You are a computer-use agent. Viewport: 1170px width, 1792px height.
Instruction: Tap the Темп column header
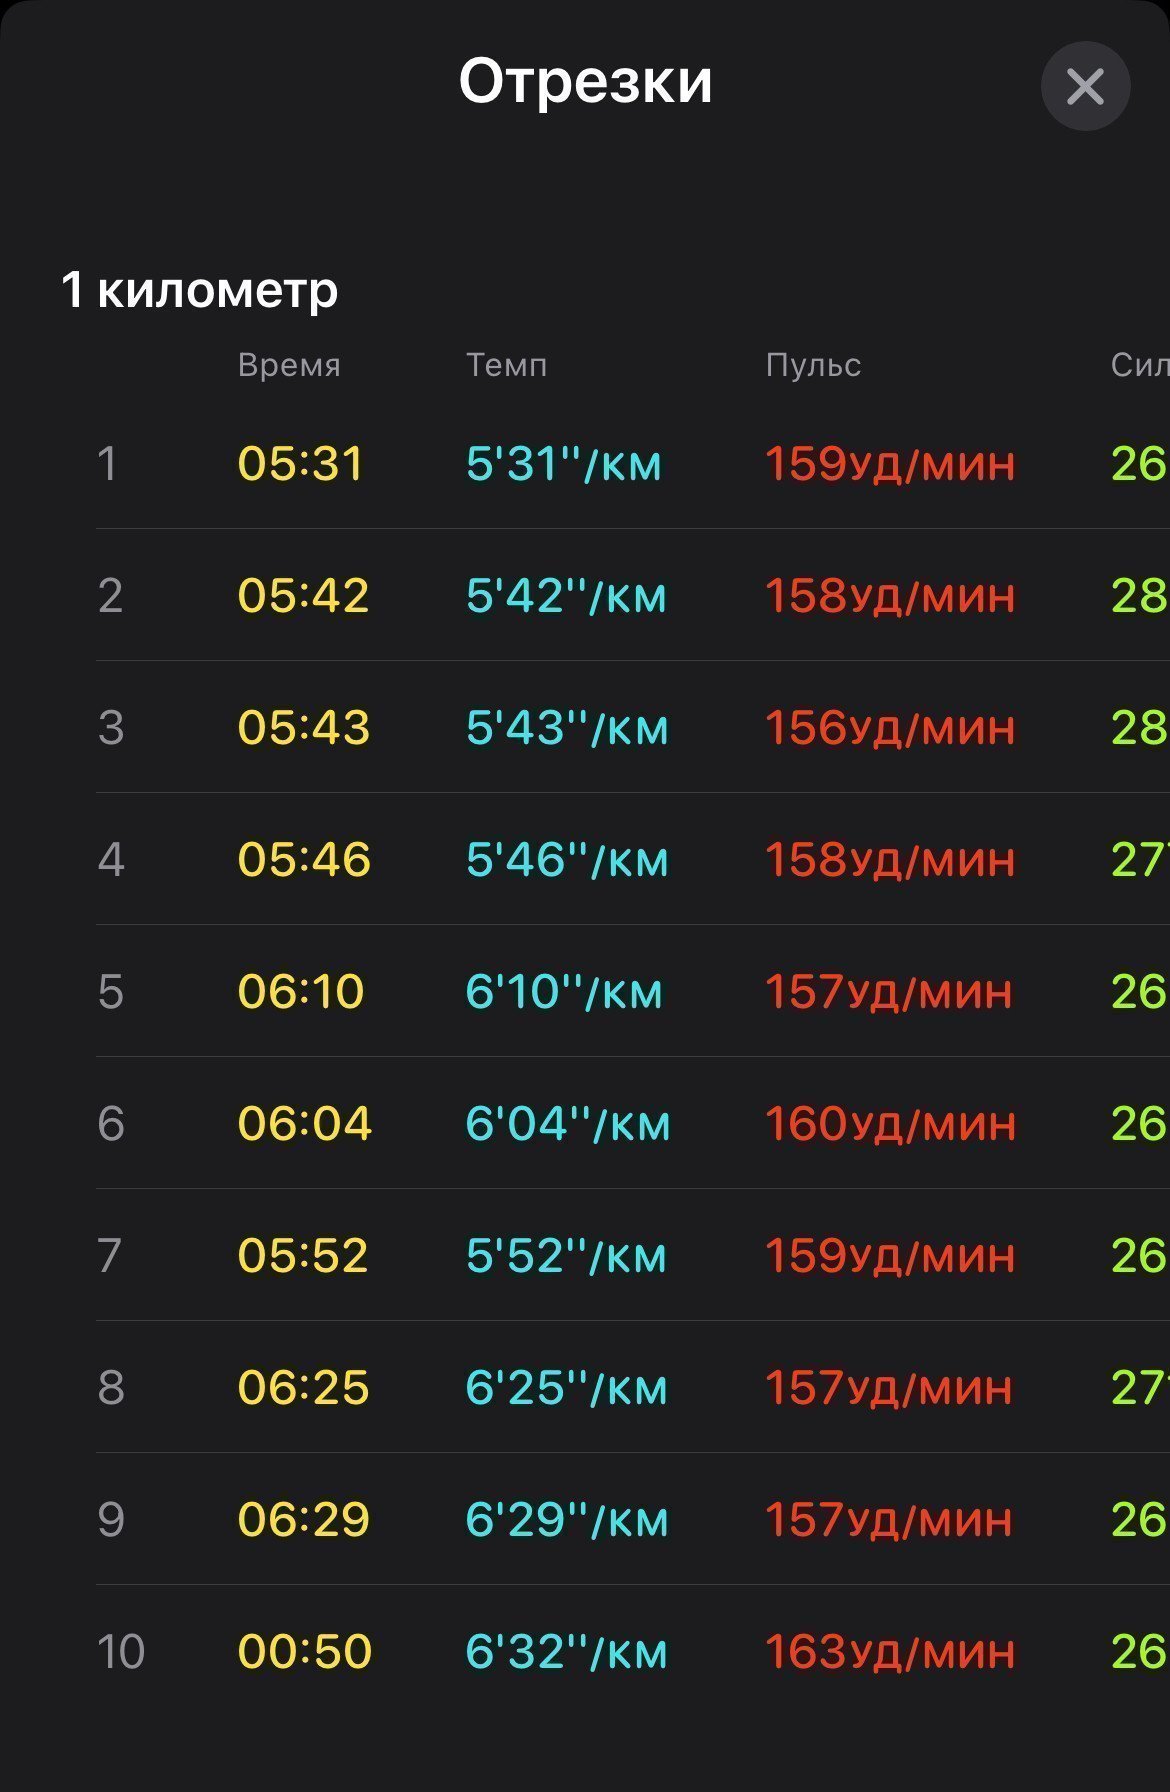(x=506, y=365)
